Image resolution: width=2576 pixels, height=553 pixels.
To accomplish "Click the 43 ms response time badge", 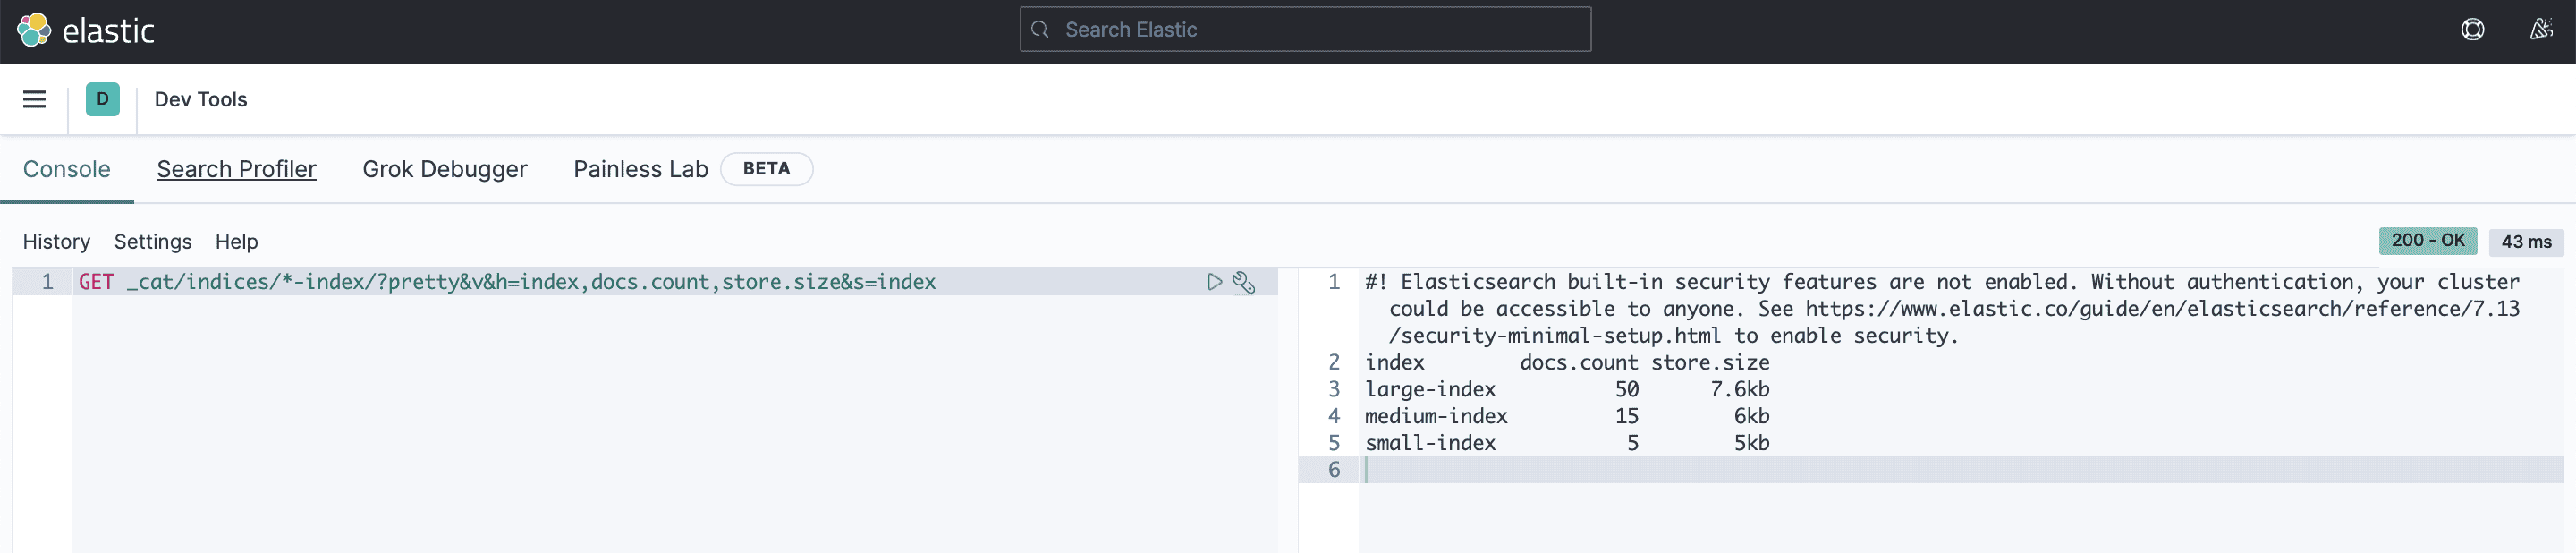I will 2526,242.
